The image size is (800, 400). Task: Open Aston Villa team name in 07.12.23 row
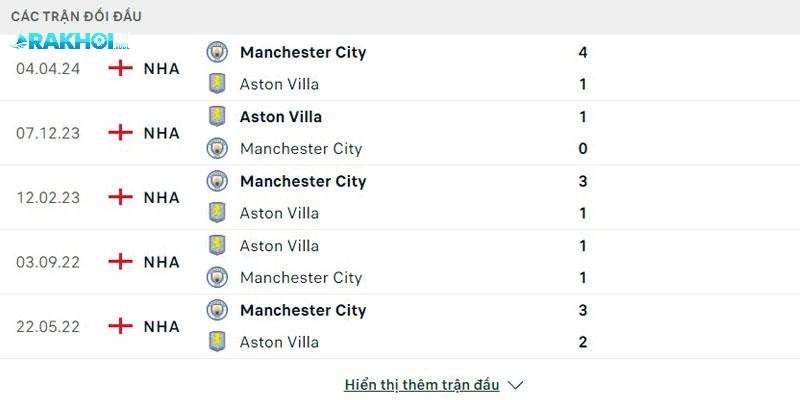tap(281, 116)
